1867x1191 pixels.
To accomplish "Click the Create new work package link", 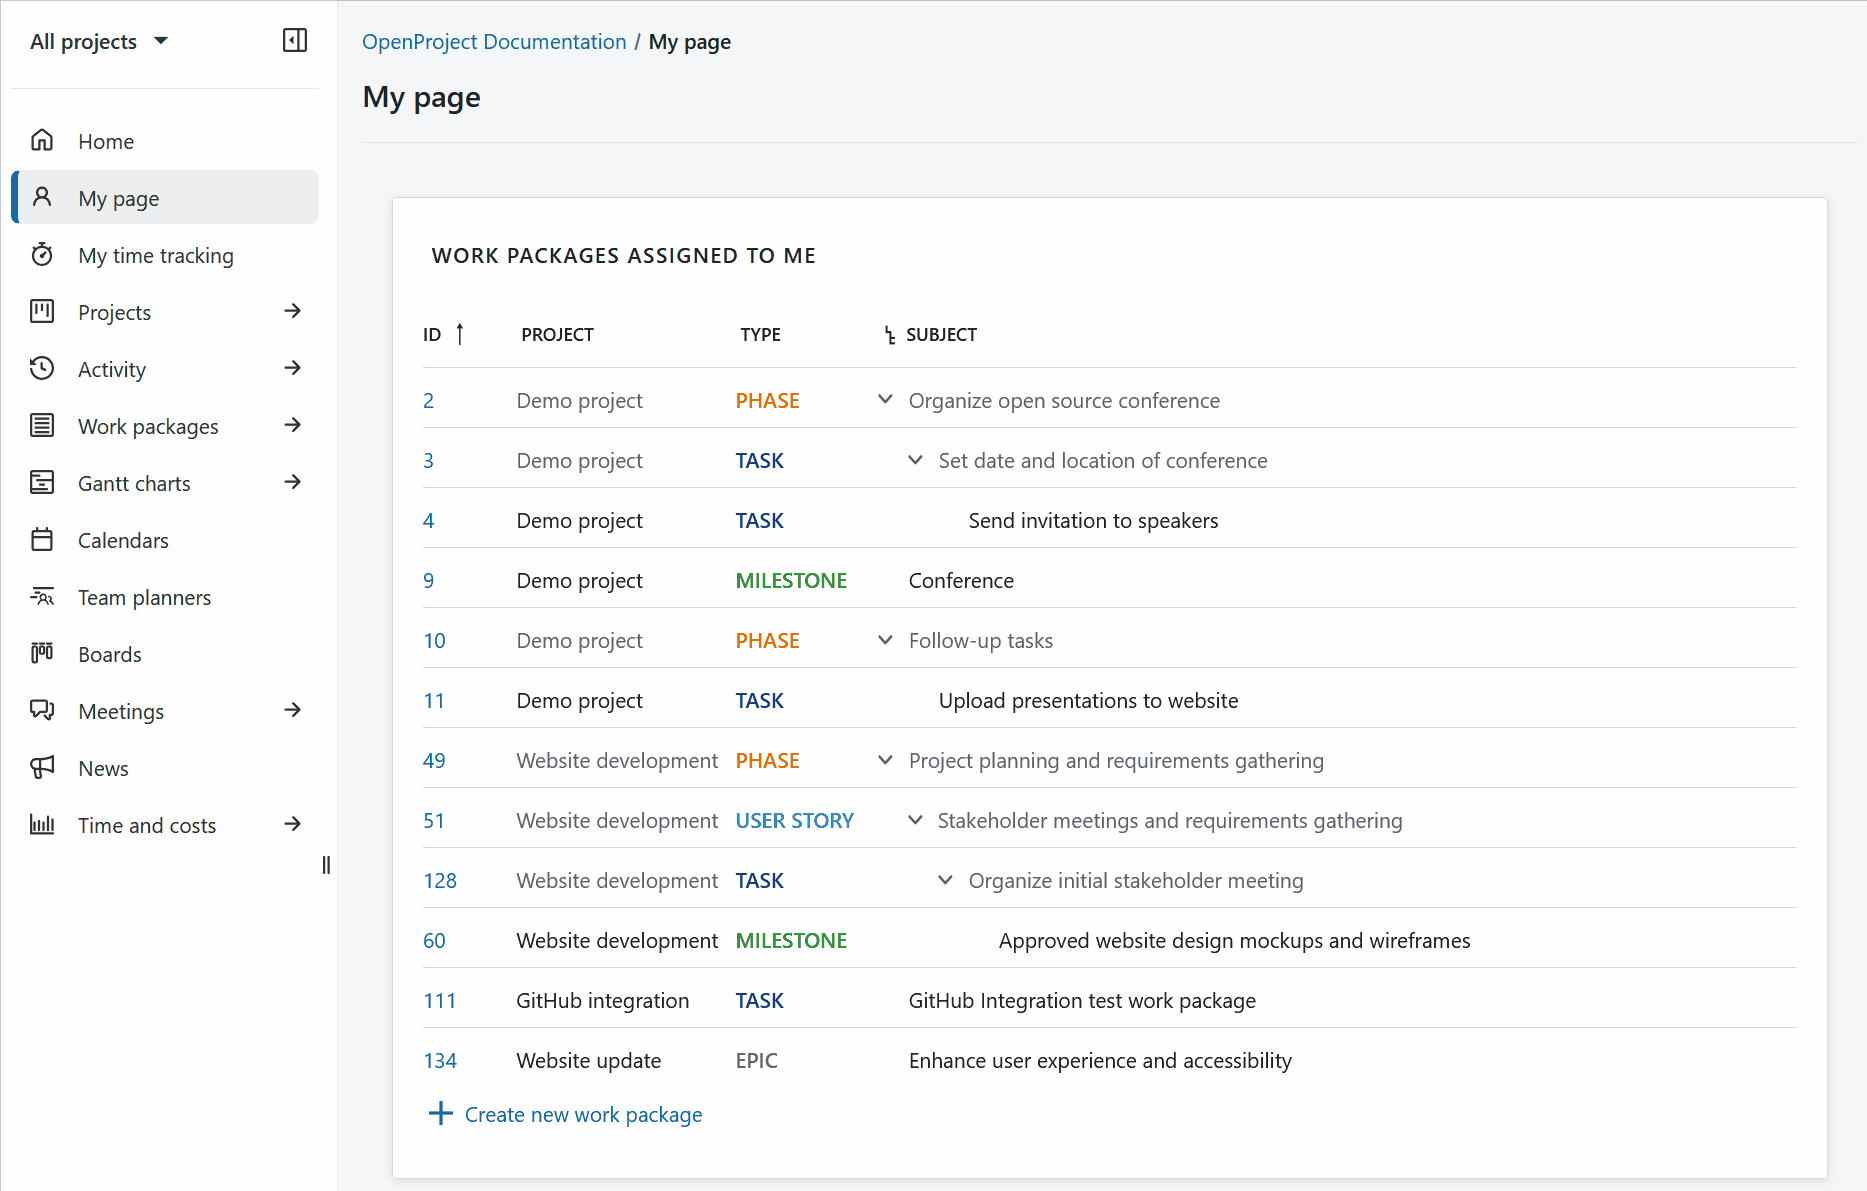I will point(583,1114).
